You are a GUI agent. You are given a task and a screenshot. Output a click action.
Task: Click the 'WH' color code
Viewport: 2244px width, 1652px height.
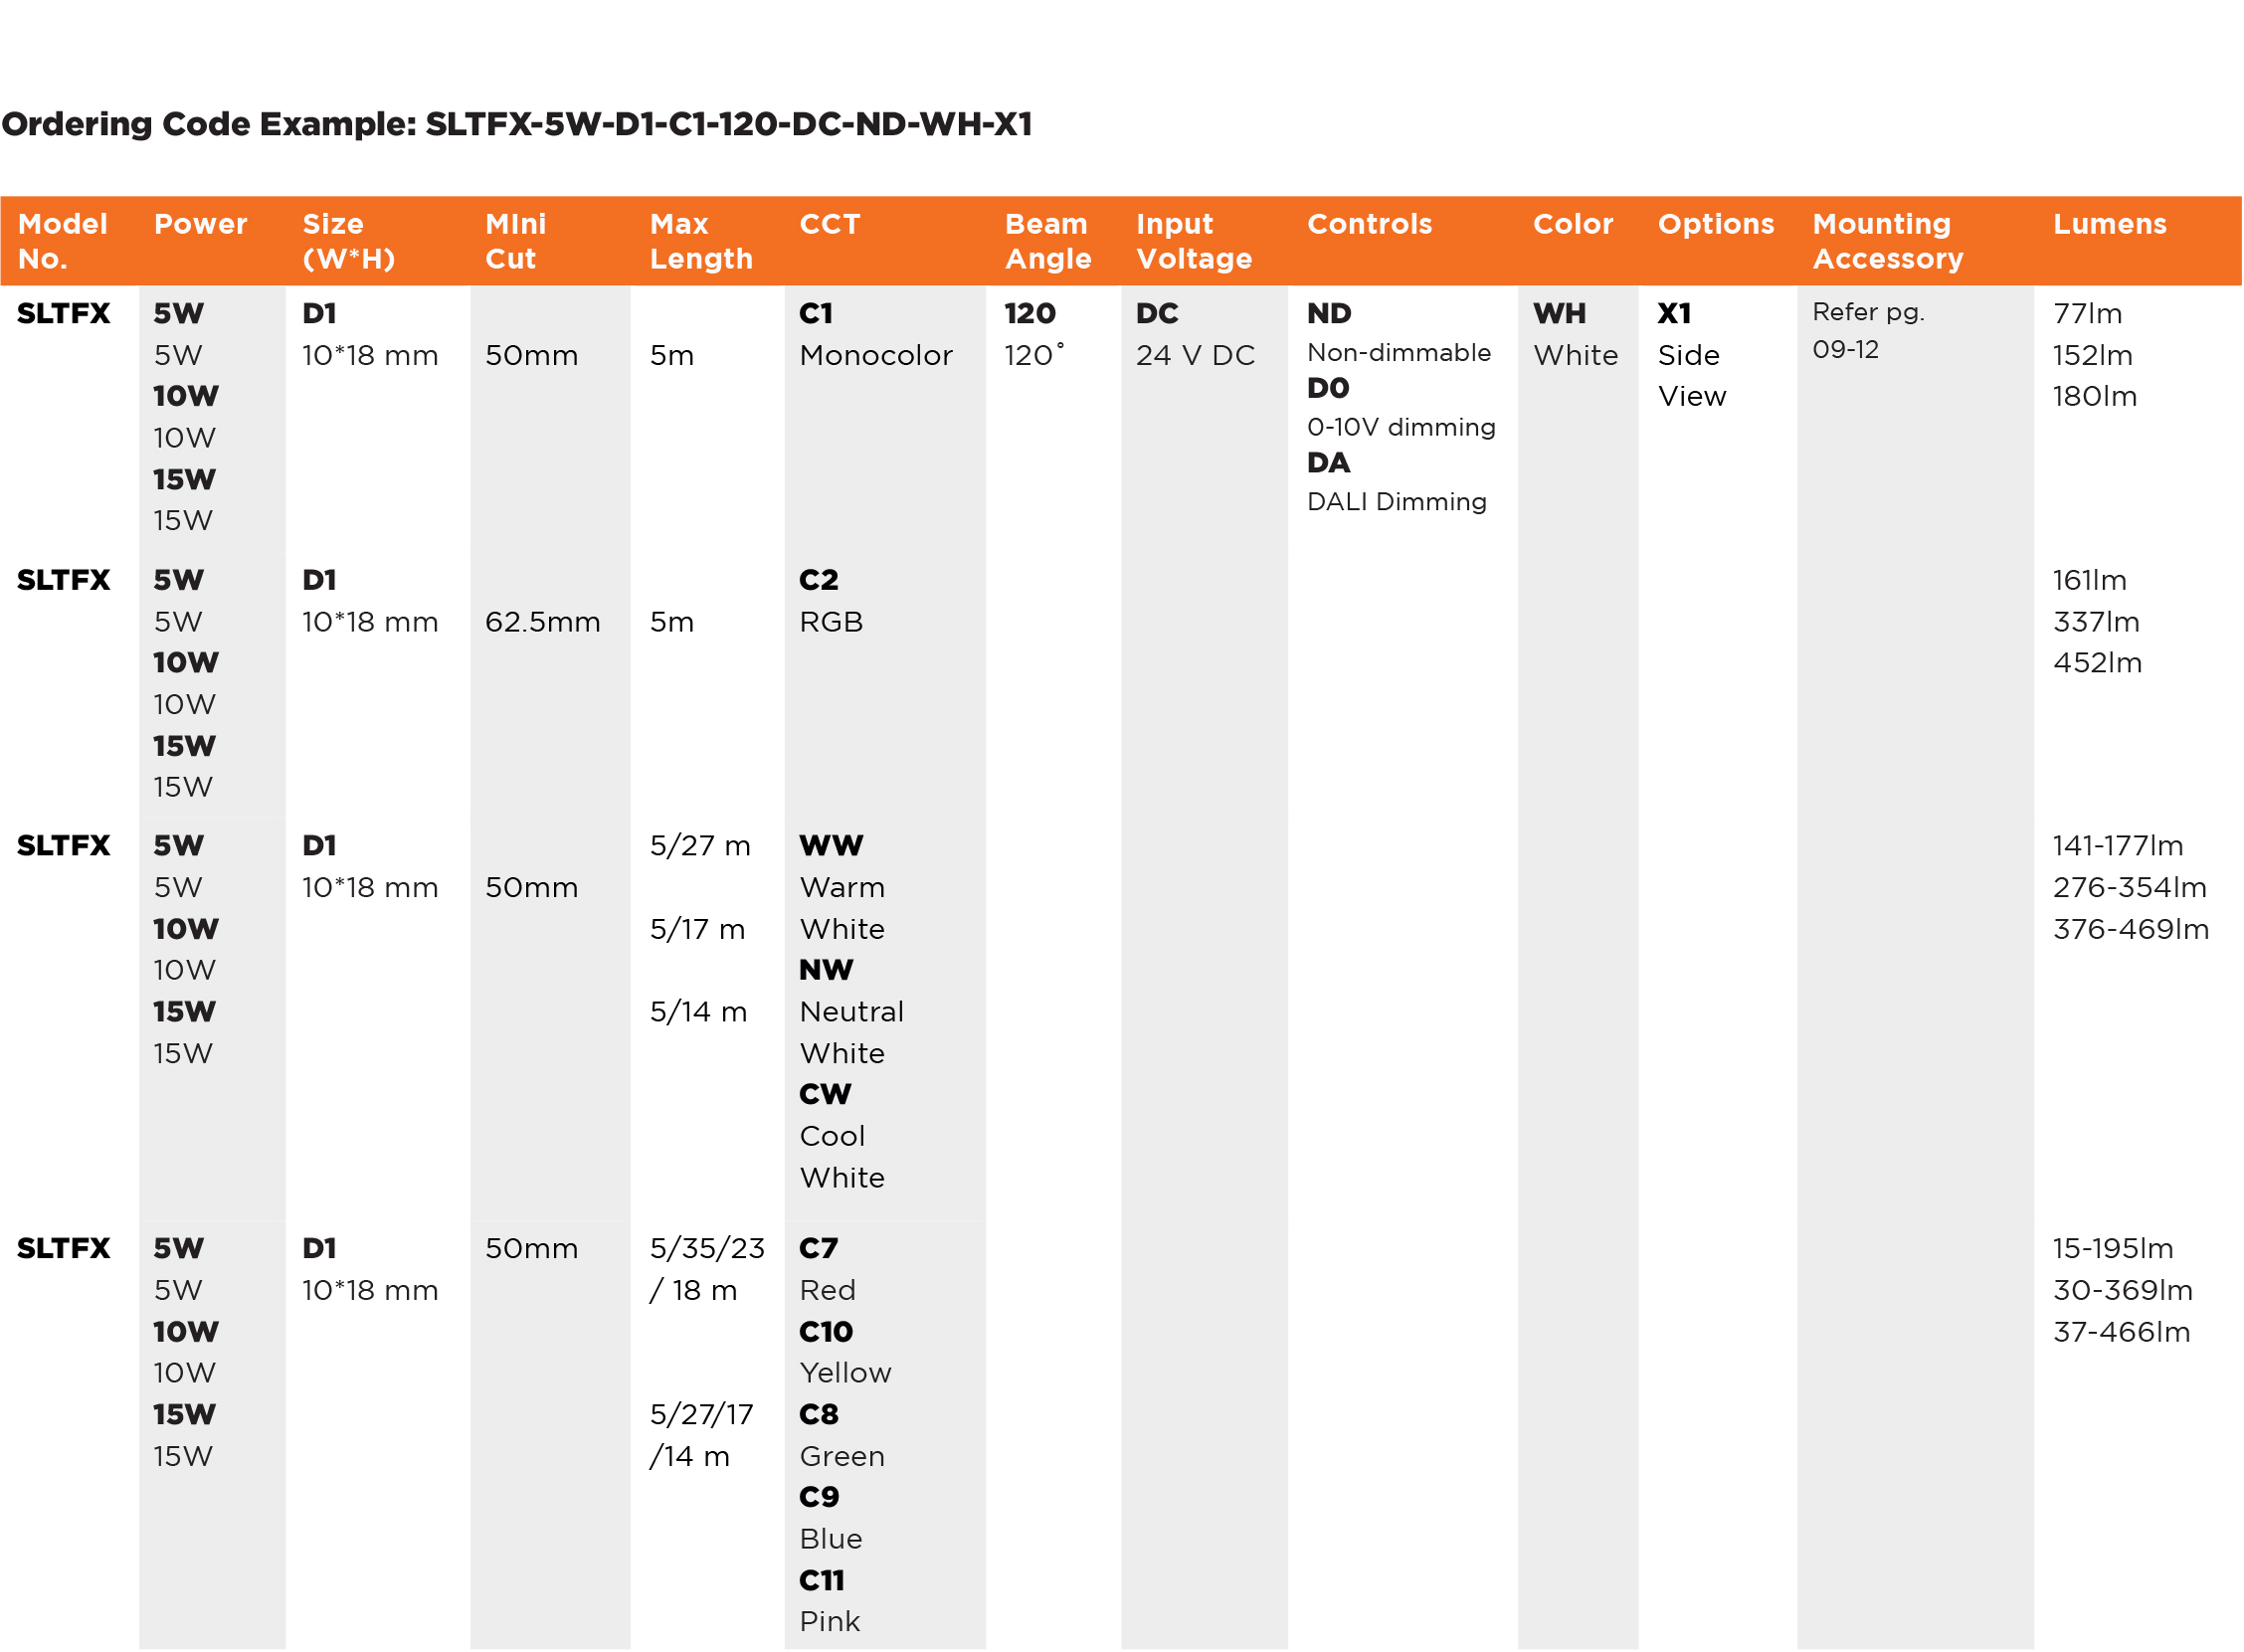(1559, 314)
